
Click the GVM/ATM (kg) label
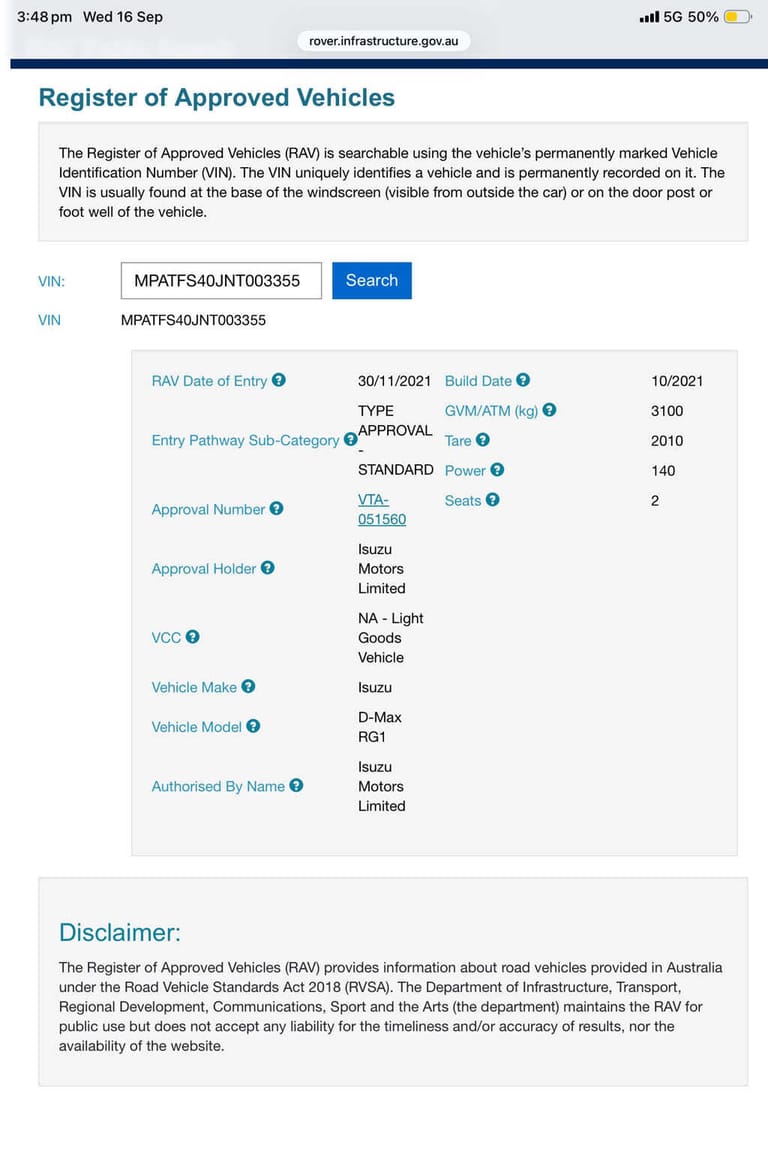tap(491, 411)
